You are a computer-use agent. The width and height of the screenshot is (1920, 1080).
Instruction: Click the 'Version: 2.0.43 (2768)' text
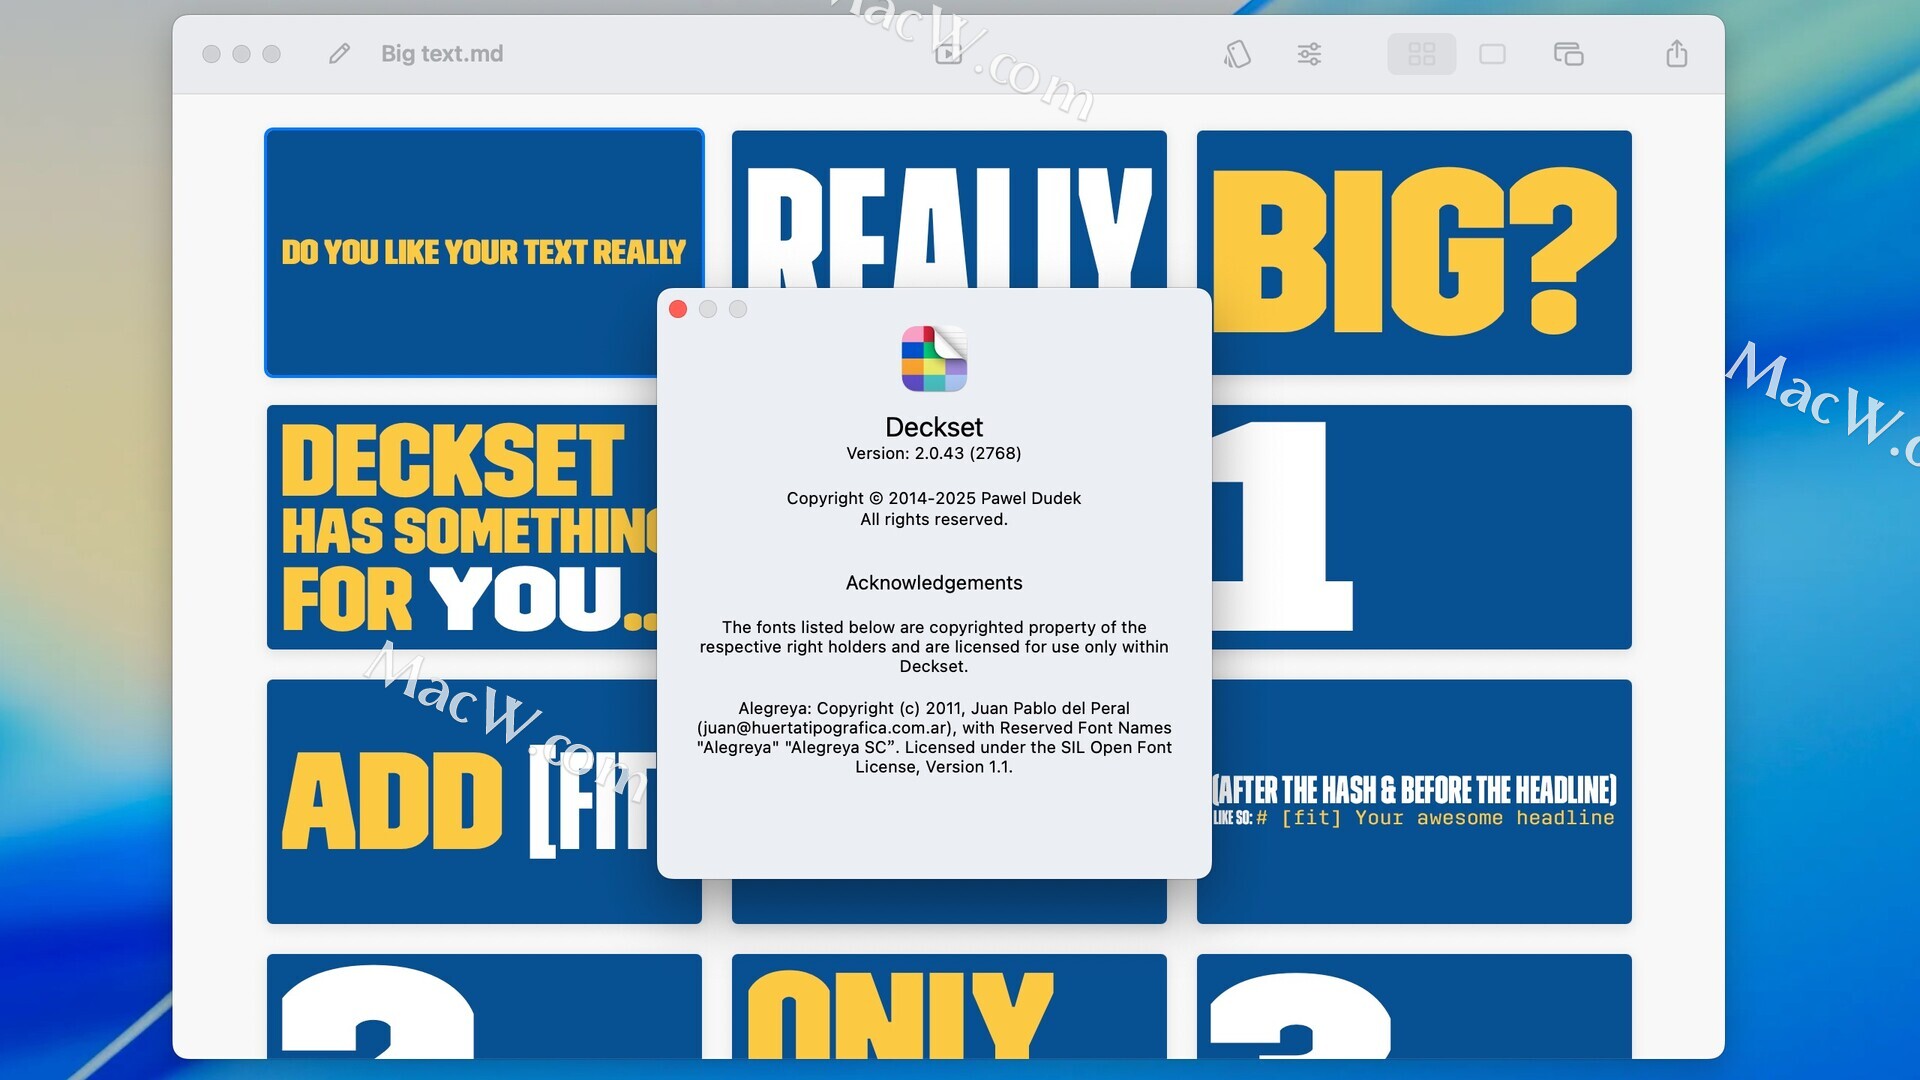tap(934, 453)
